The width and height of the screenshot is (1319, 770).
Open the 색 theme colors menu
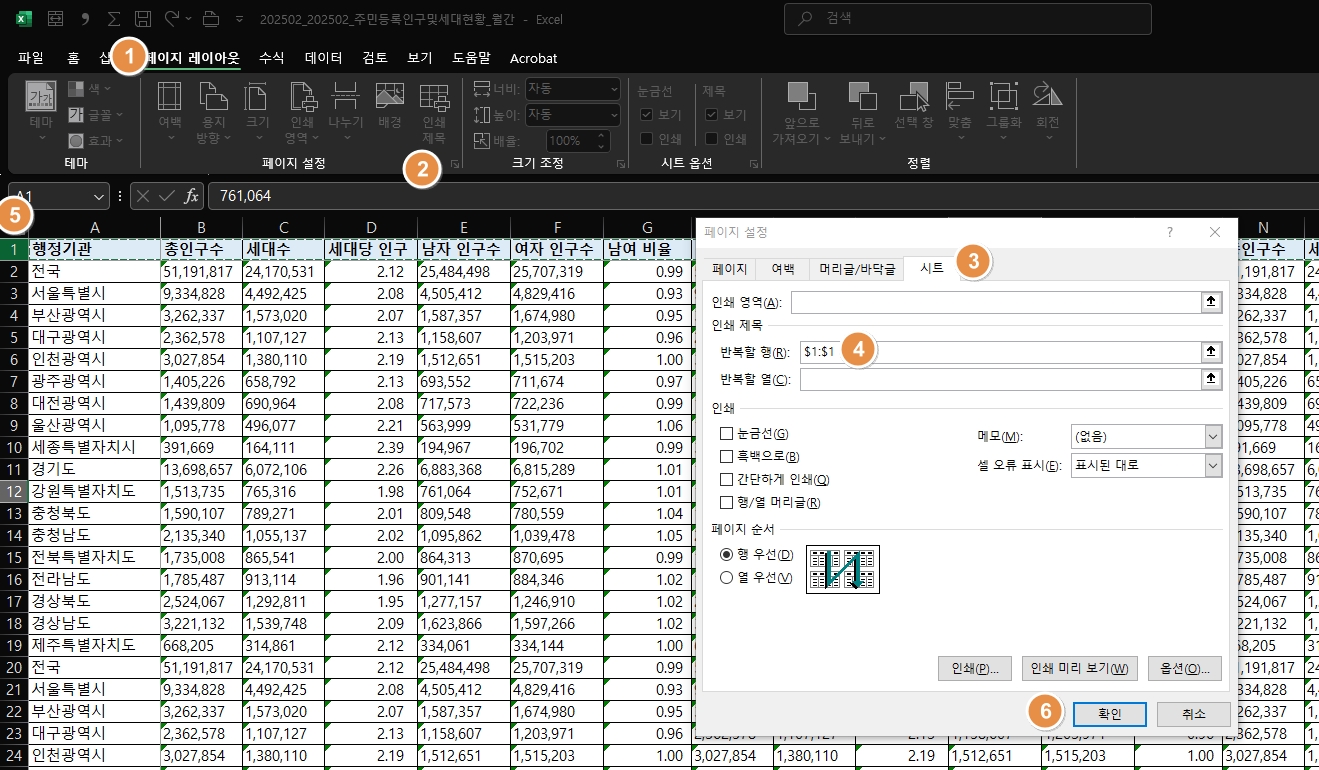[x=90, y=89]
